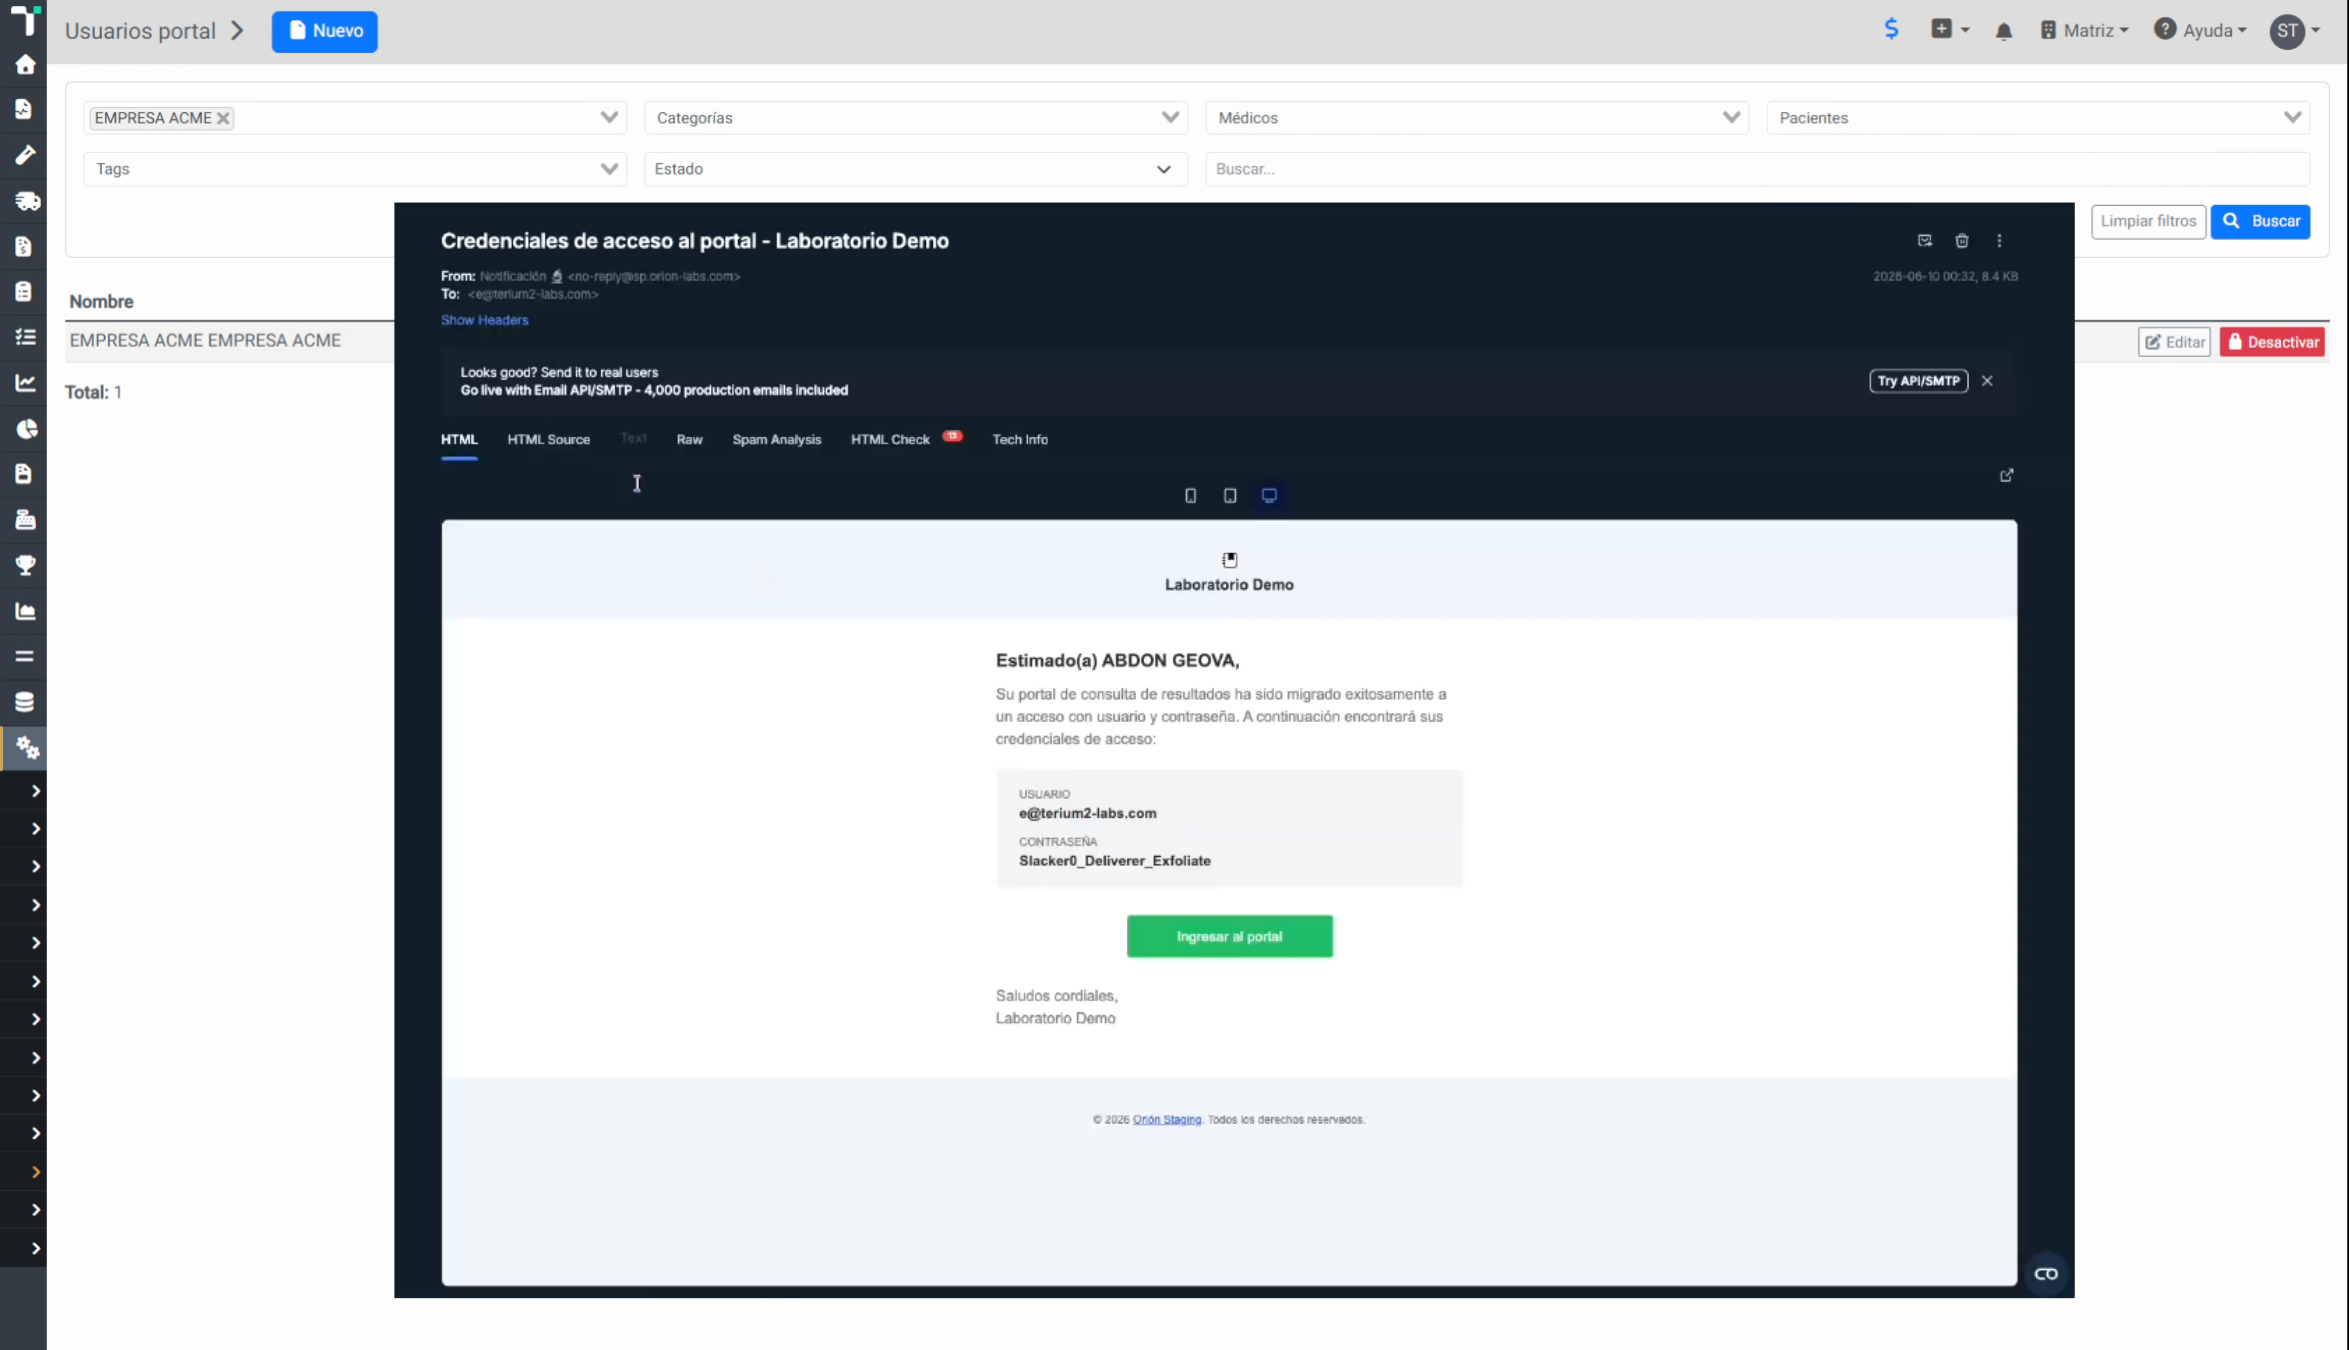Image resolution: width=2349 pixels, height=1350 pixels.
Task: Click the green Ingresar al portal button
Action: point(1229,936)
